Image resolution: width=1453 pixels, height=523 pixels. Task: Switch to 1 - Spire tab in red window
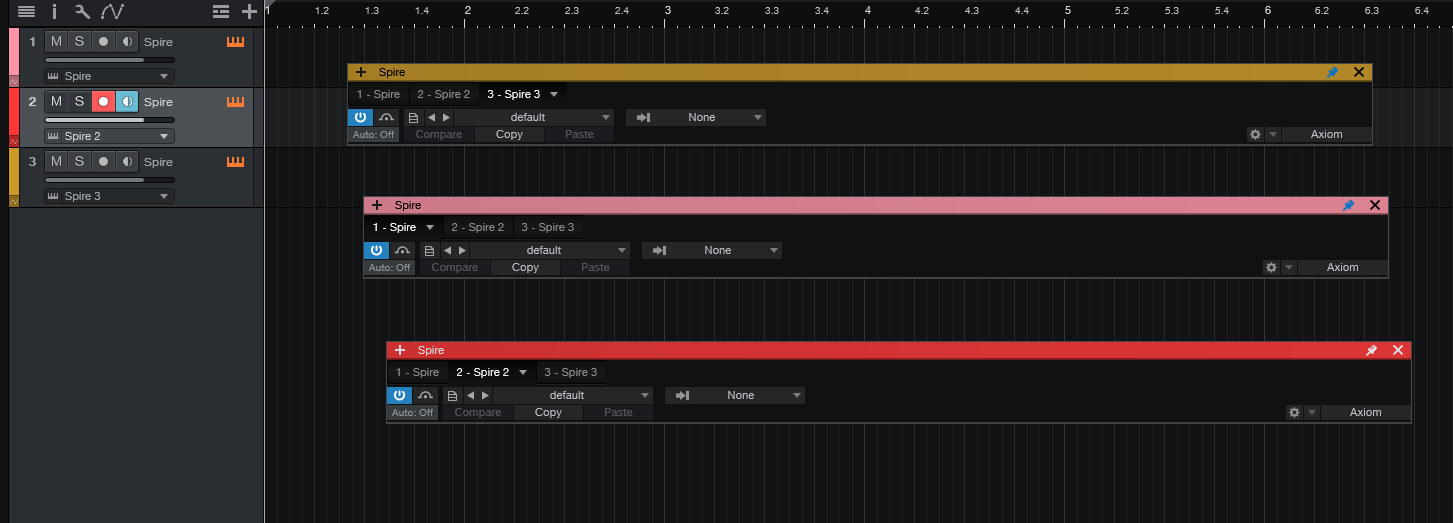(x=417, y=372)
